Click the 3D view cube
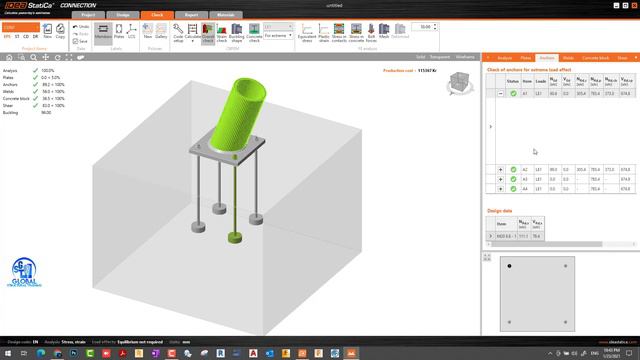This screenshot has width=640, height=360. (x=460, y=83)
